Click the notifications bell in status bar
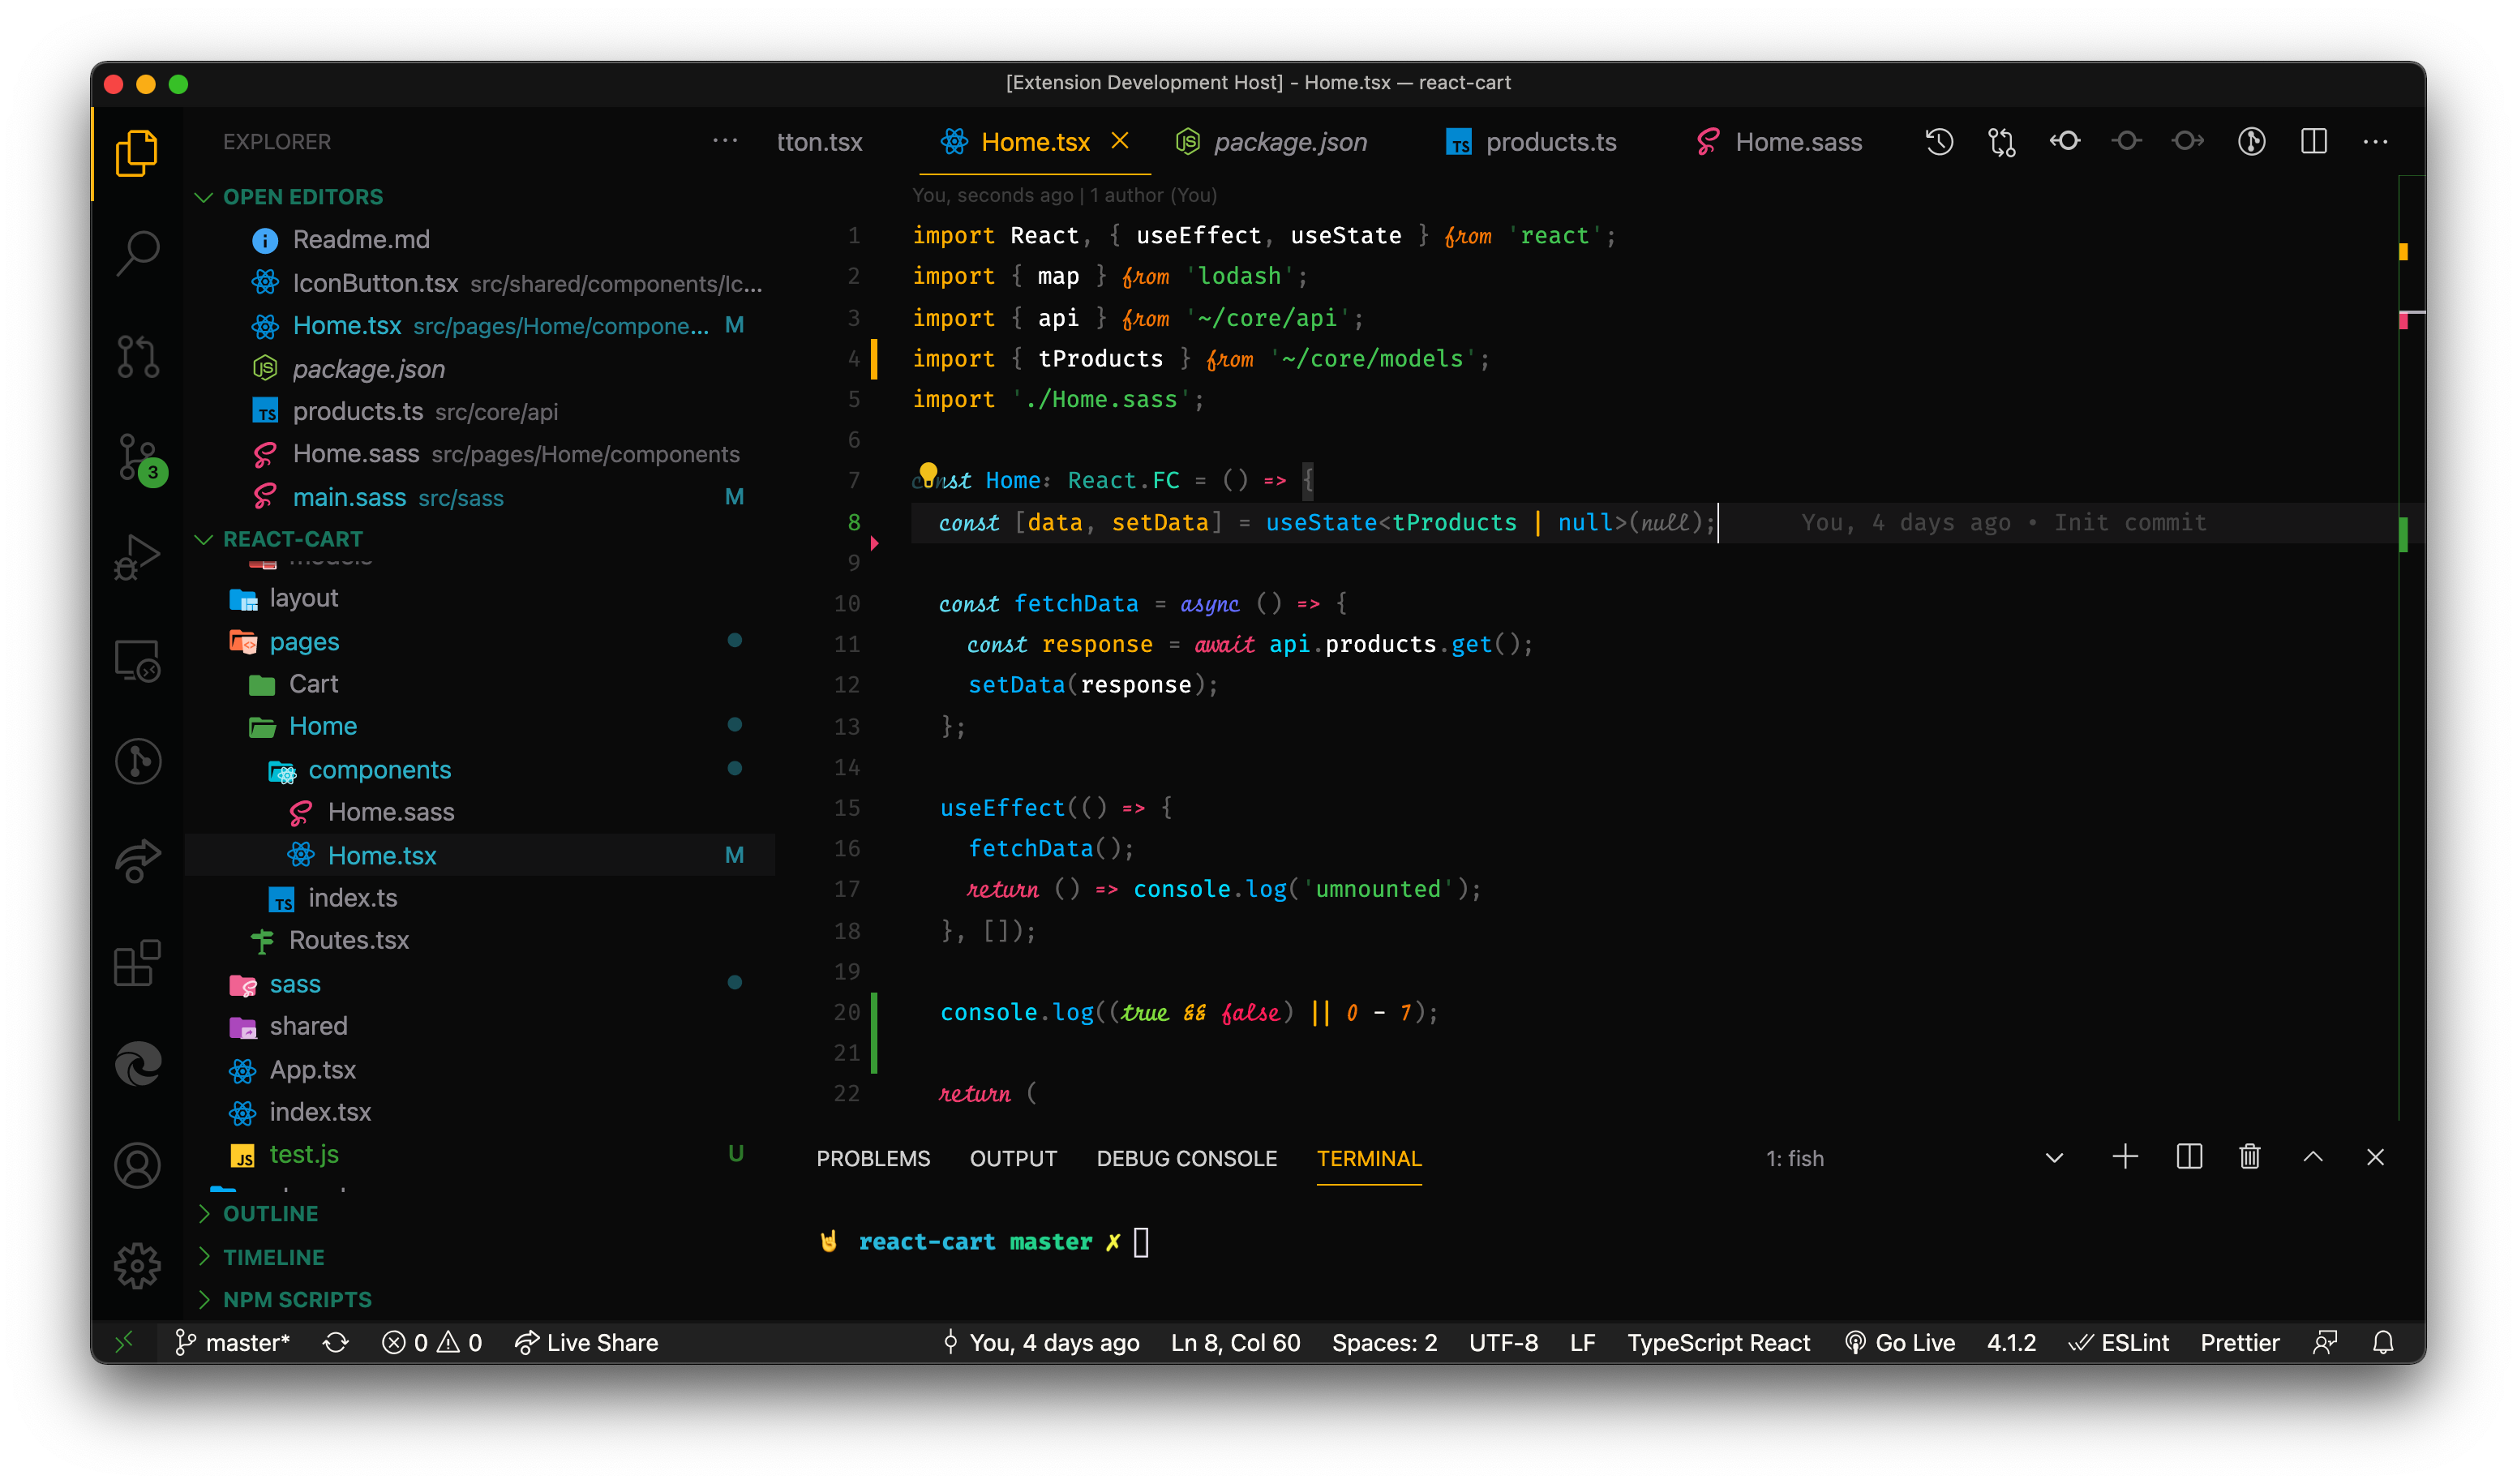 point(2383,1342)
